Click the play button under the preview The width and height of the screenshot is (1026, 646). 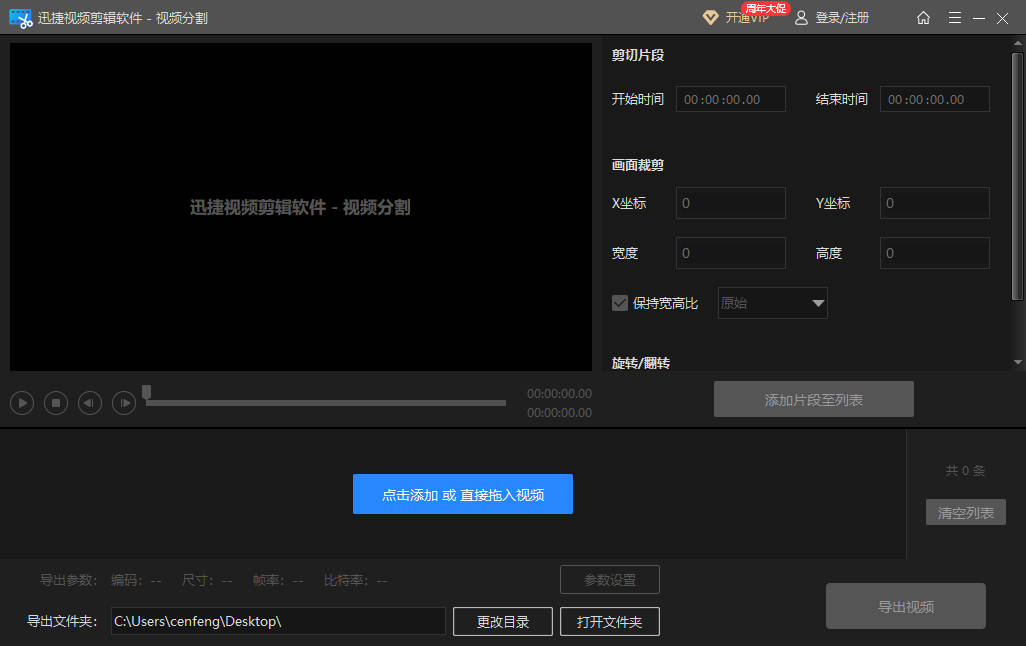point(22,403)
